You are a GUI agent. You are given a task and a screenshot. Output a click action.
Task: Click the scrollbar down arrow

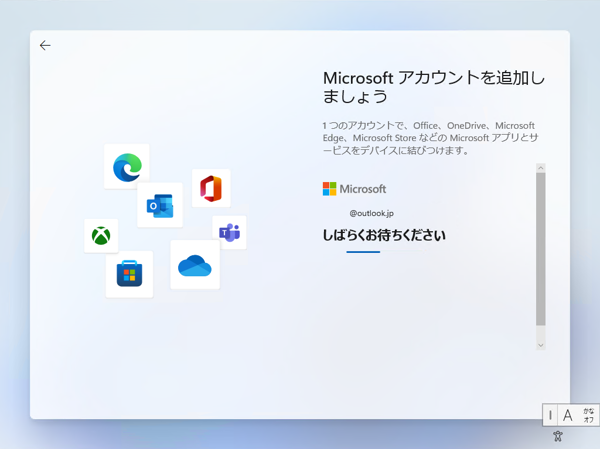click(541, 345)
